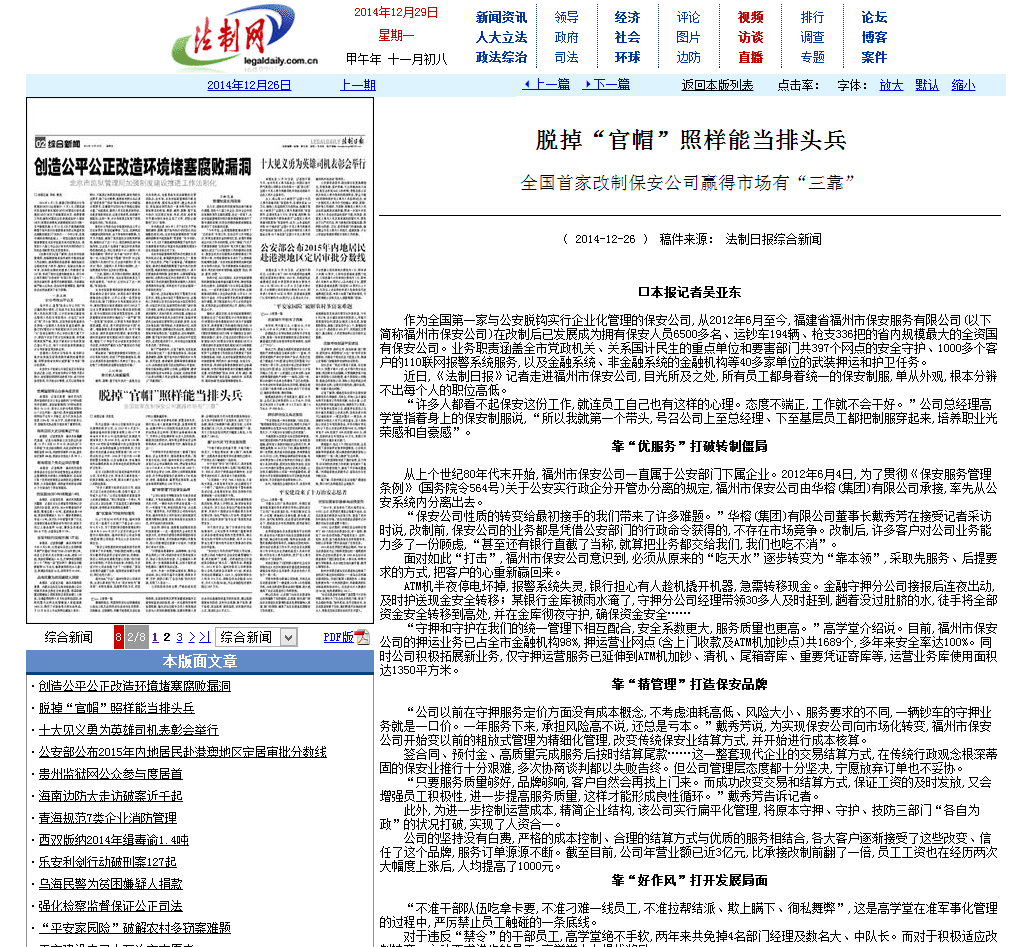Reset font size with 默认
1026x947 pixels.
coord(927,85)
